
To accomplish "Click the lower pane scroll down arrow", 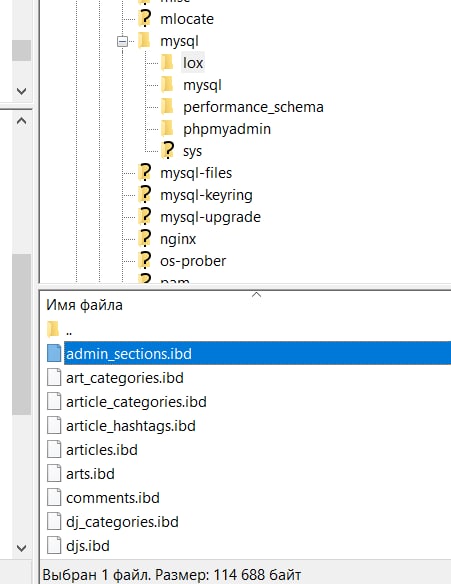I will tap(22, 548).
